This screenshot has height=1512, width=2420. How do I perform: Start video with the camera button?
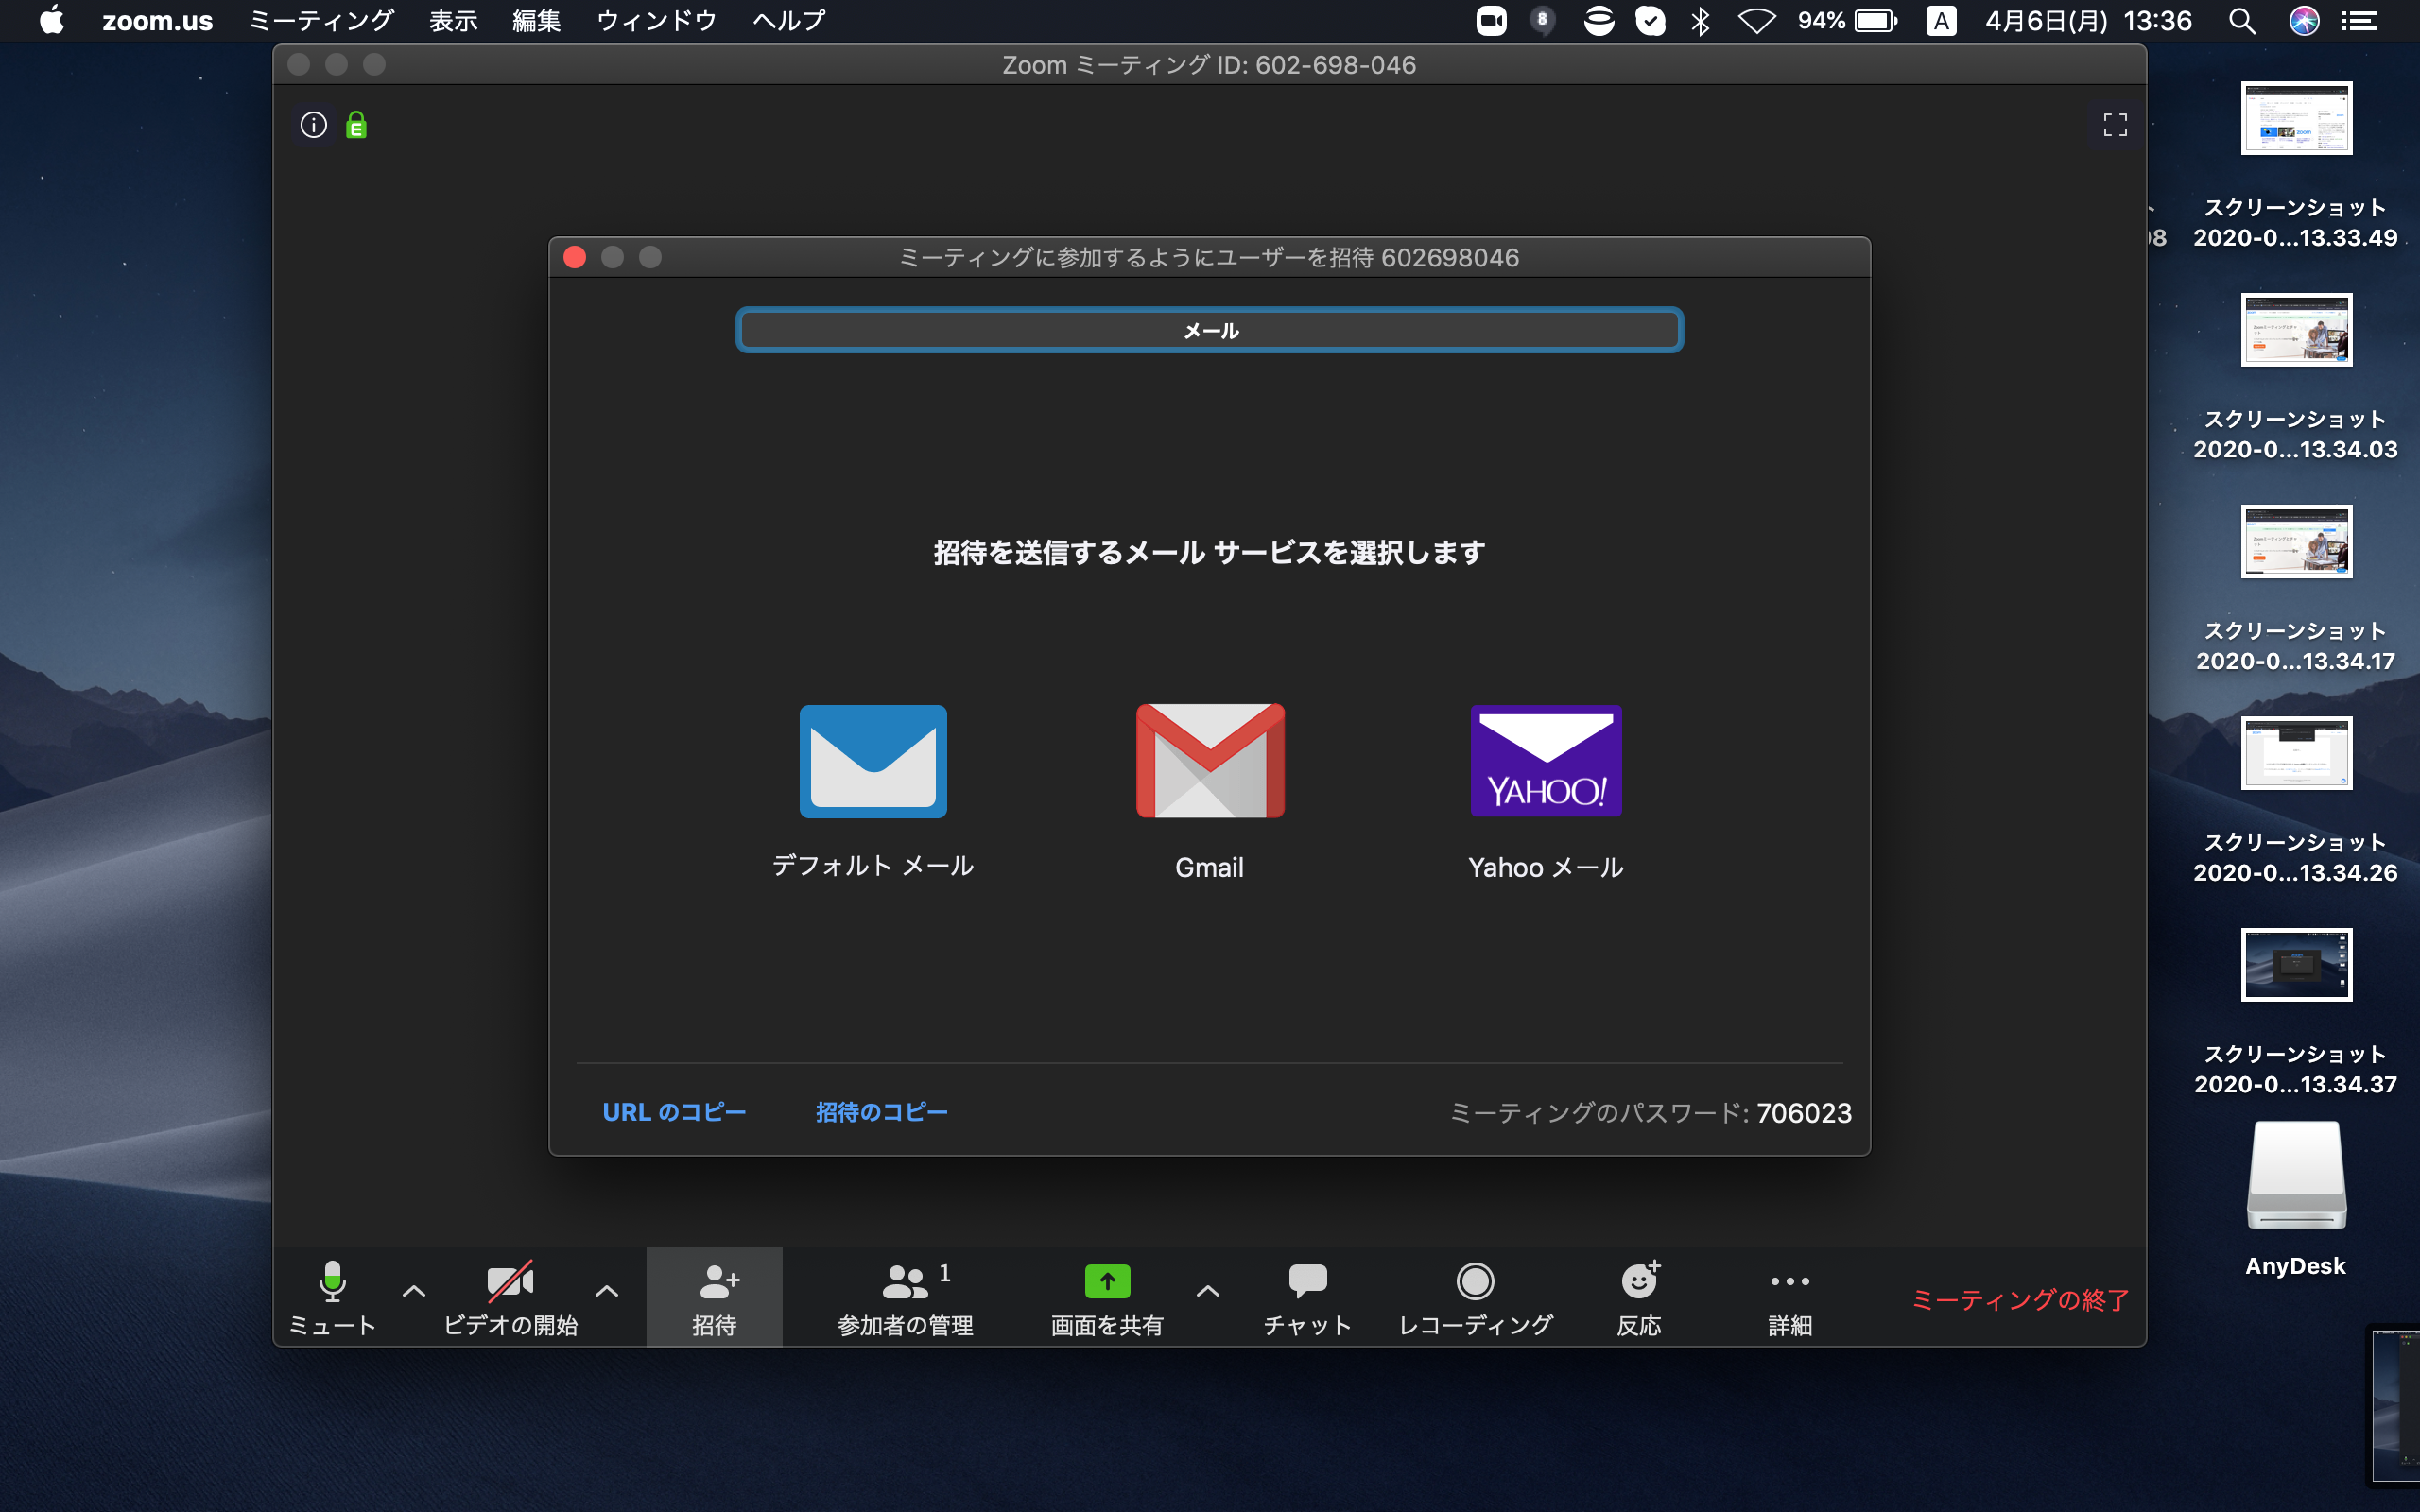pos(510,1297)
